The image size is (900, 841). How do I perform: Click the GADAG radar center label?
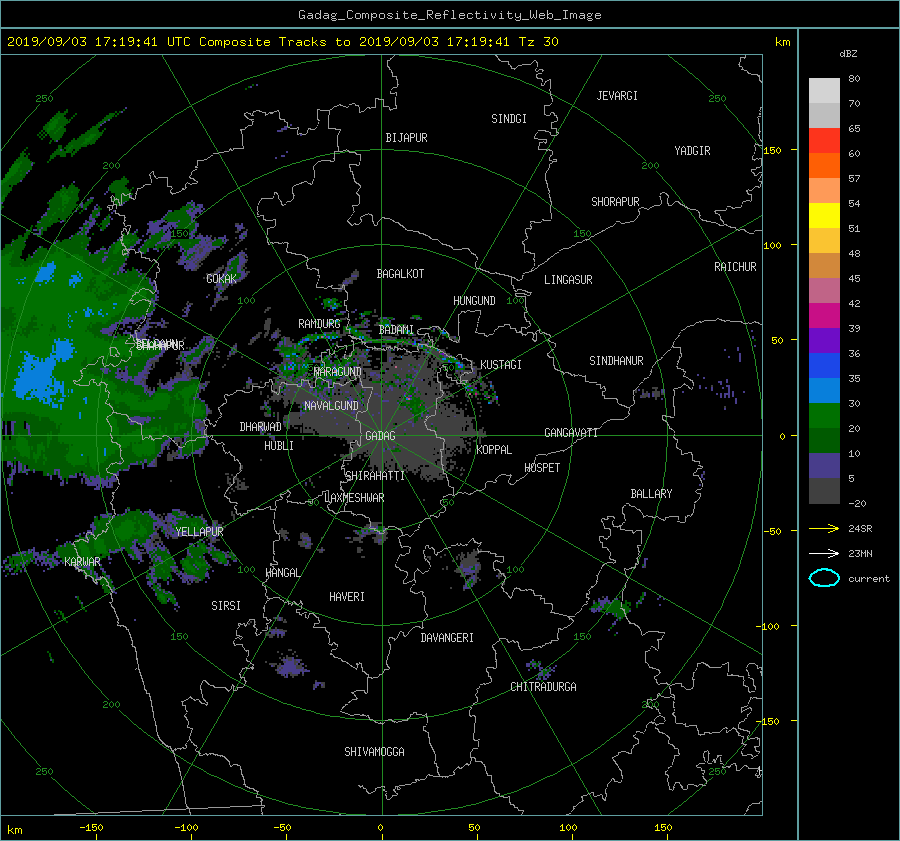click(380, 436)
